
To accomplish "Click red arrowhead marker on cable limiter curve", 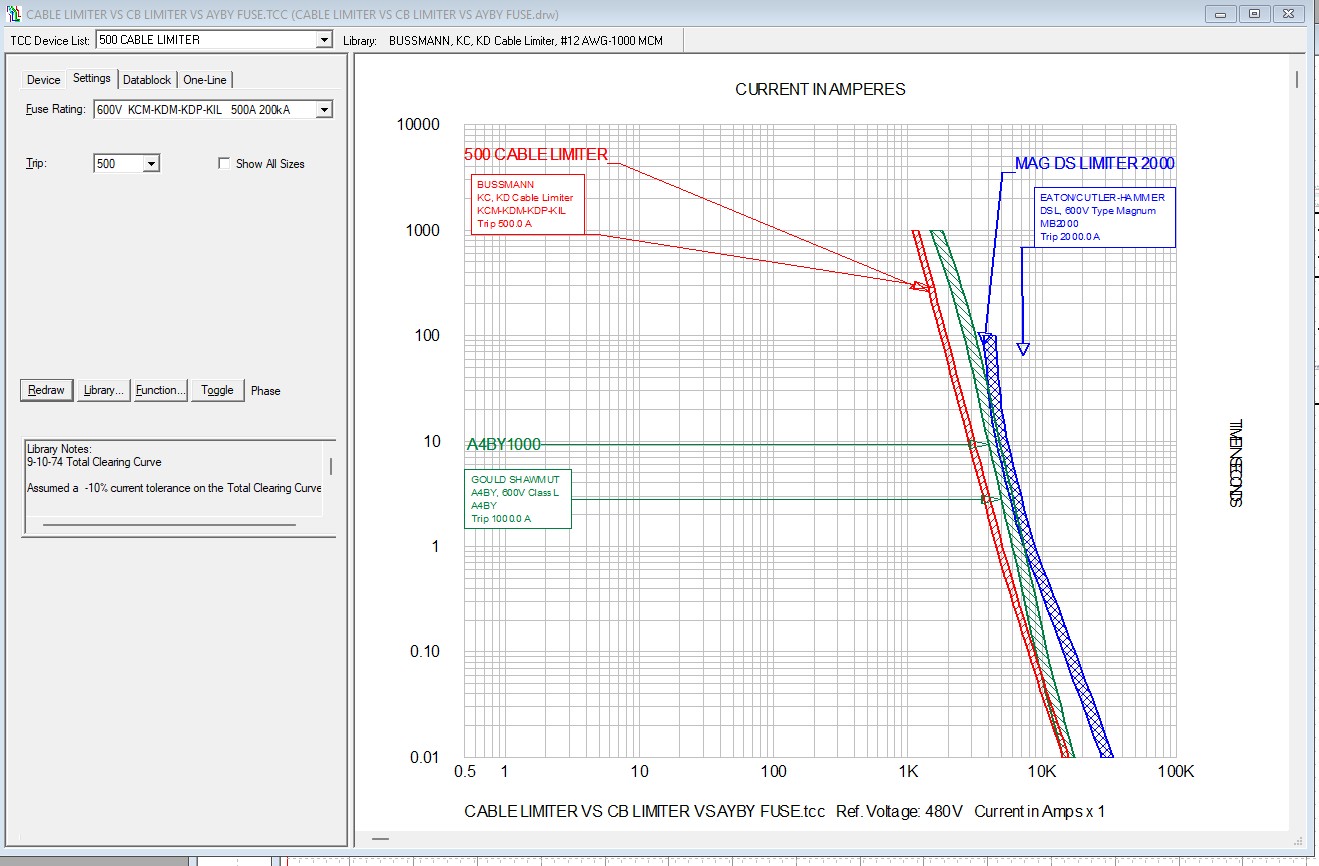I will pyautogui.click(x=918, y=287).
